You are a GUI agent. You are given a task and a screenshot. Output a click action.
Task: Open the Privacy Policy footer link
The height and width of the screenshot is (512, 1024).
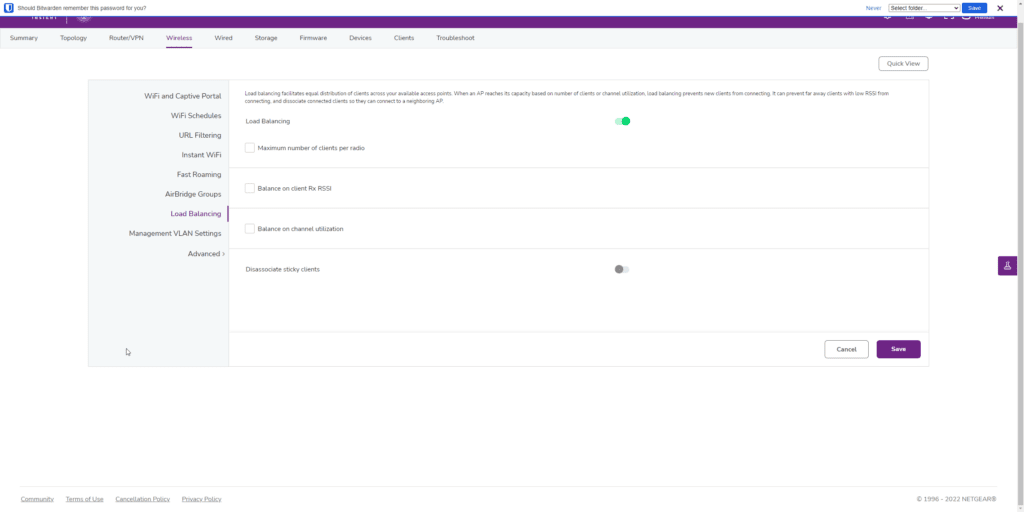pos(201,499)
